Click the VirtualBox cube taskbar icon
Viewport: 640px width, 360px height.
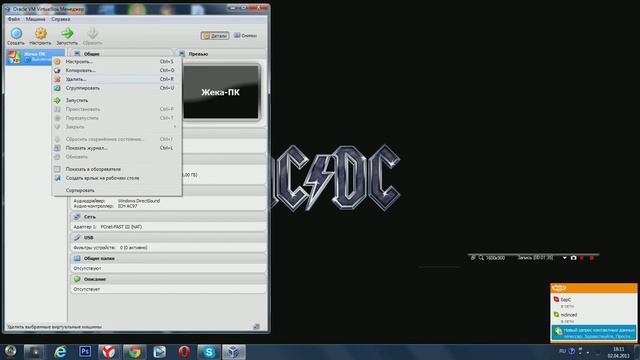tap(234, 352)
